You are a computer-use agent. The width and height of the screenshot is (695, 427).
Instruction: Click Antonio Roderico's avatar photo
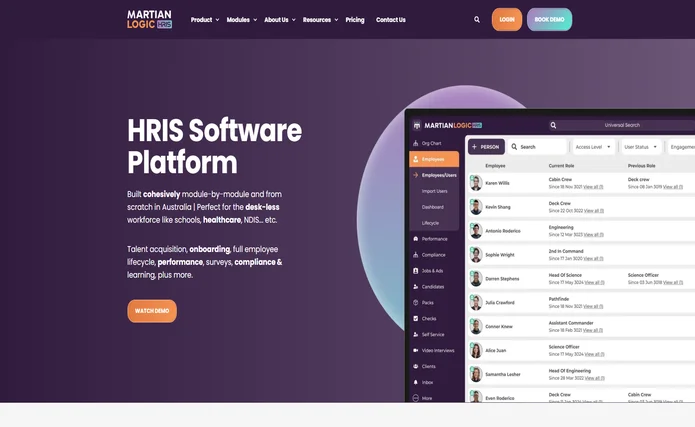pyautogui.click(x=476, y=231)
